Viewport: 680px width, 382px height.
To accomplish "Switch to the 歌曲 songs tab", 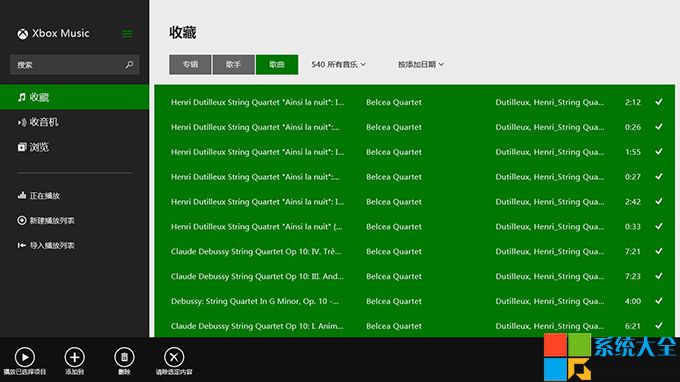I will tap(277, 65).
